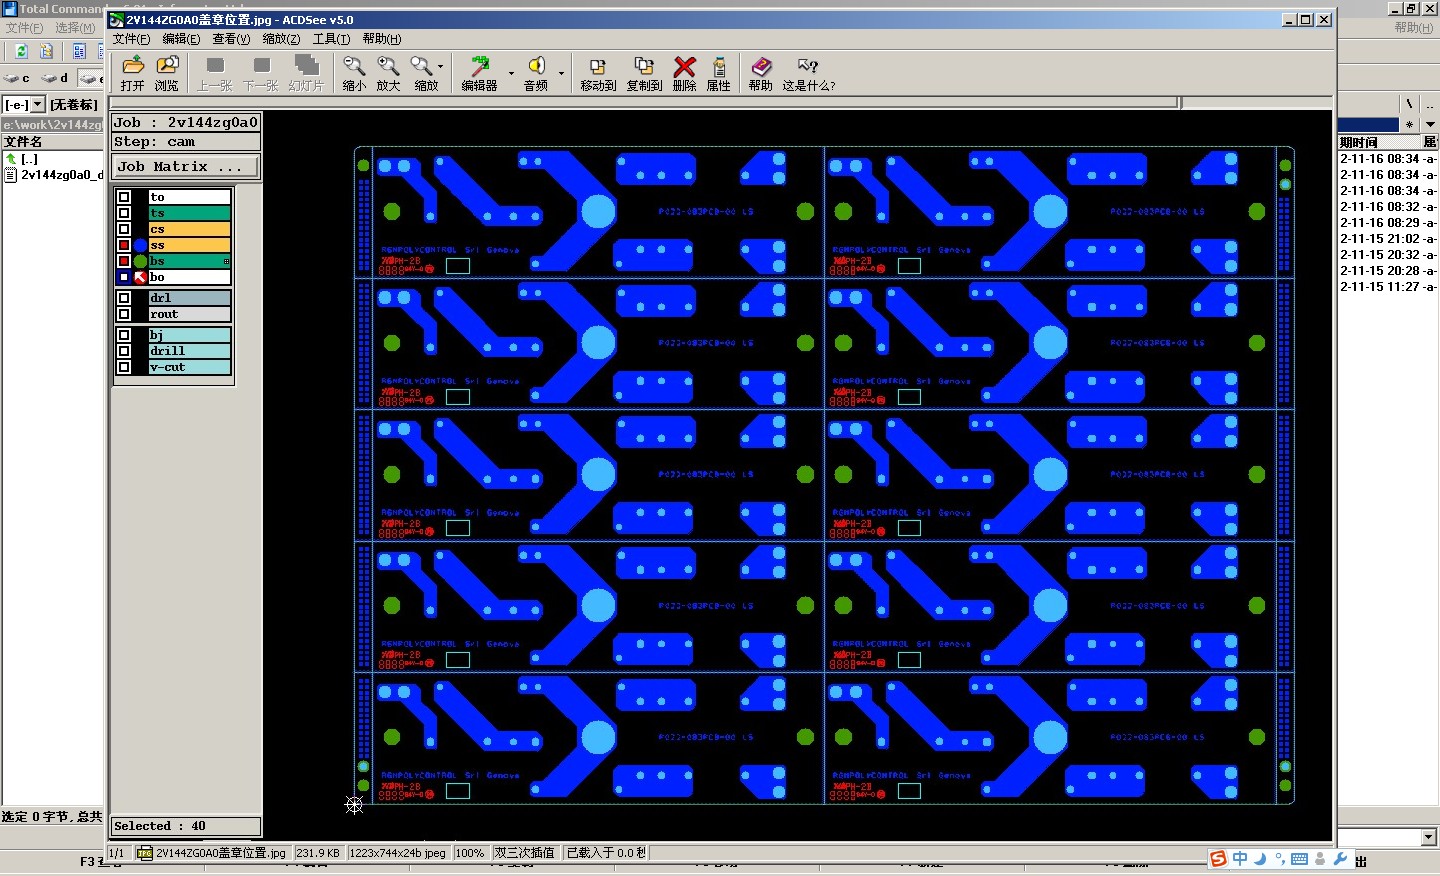Toggle the checkbox for layer bo
The image size is (1440, 876).
coord(124,277)
